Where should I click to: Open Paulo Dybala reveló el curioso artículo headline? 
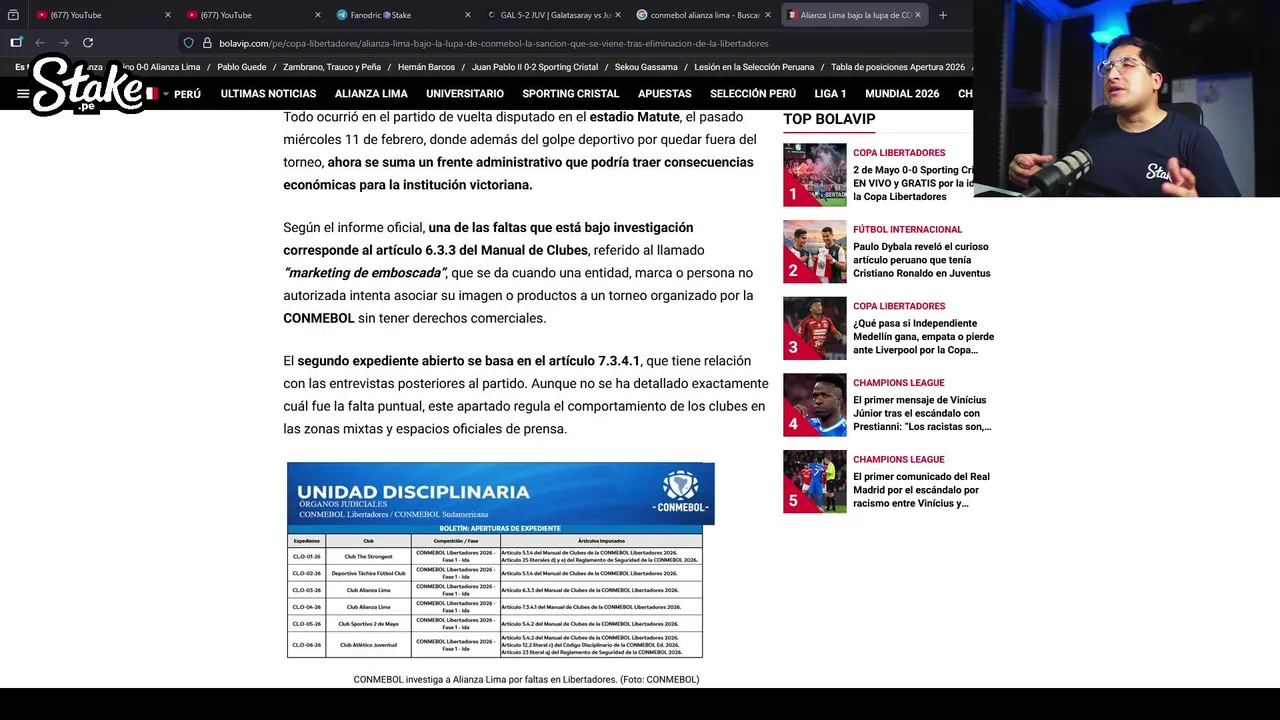point(922,260)
